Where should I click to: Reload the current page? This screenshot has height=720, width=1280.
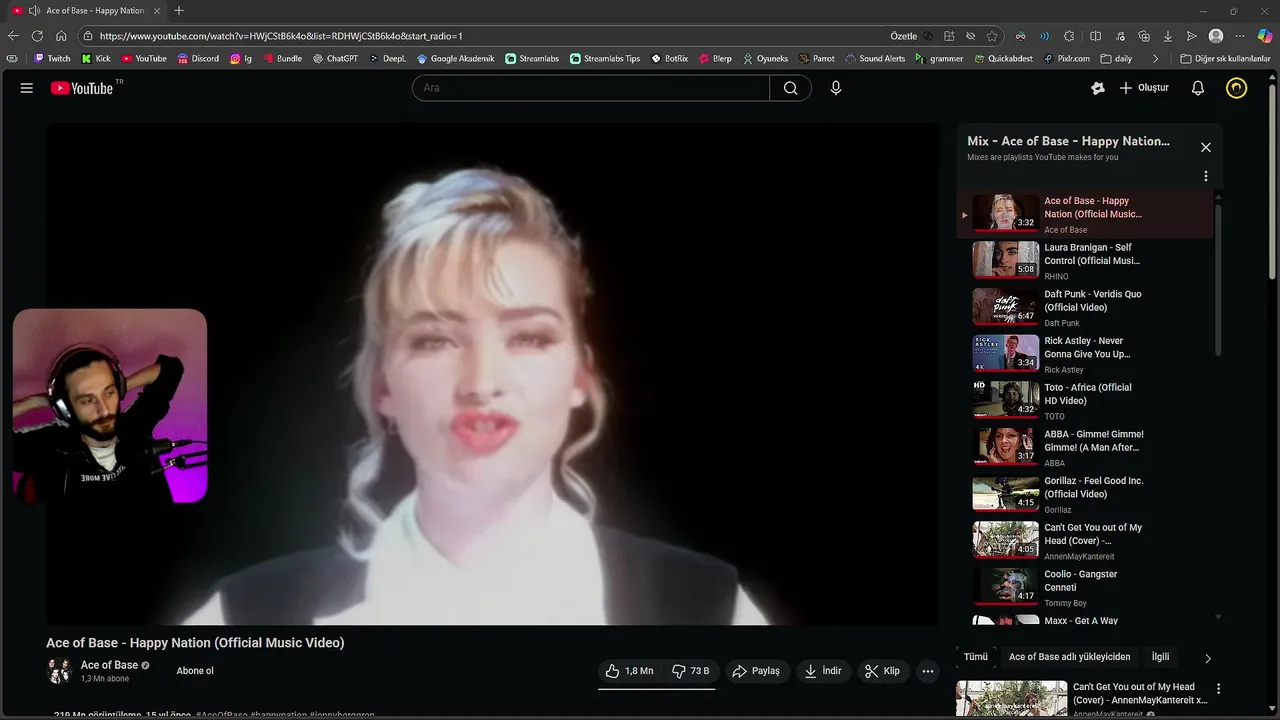[x=37, y=36]
